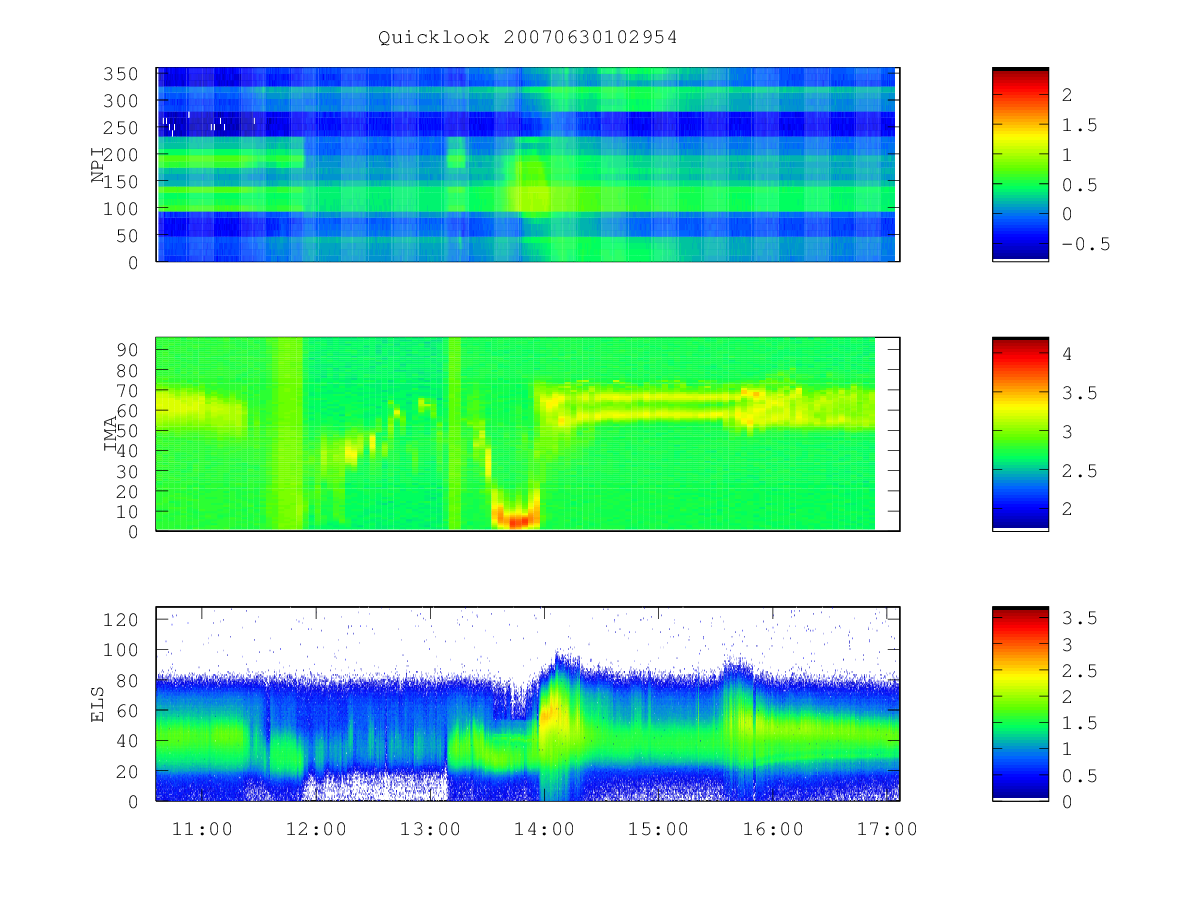The image size is (1200, 900).
Task: Click the ELS colorbar
Action: tap(1020, 703)
